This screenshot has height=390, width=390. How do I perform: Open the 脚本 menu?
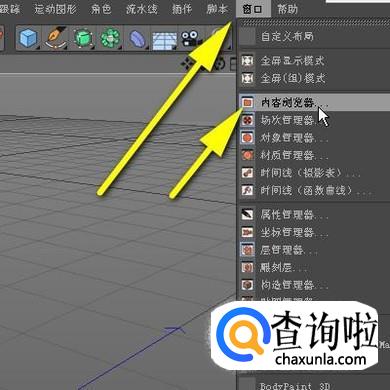click(217, 9)
